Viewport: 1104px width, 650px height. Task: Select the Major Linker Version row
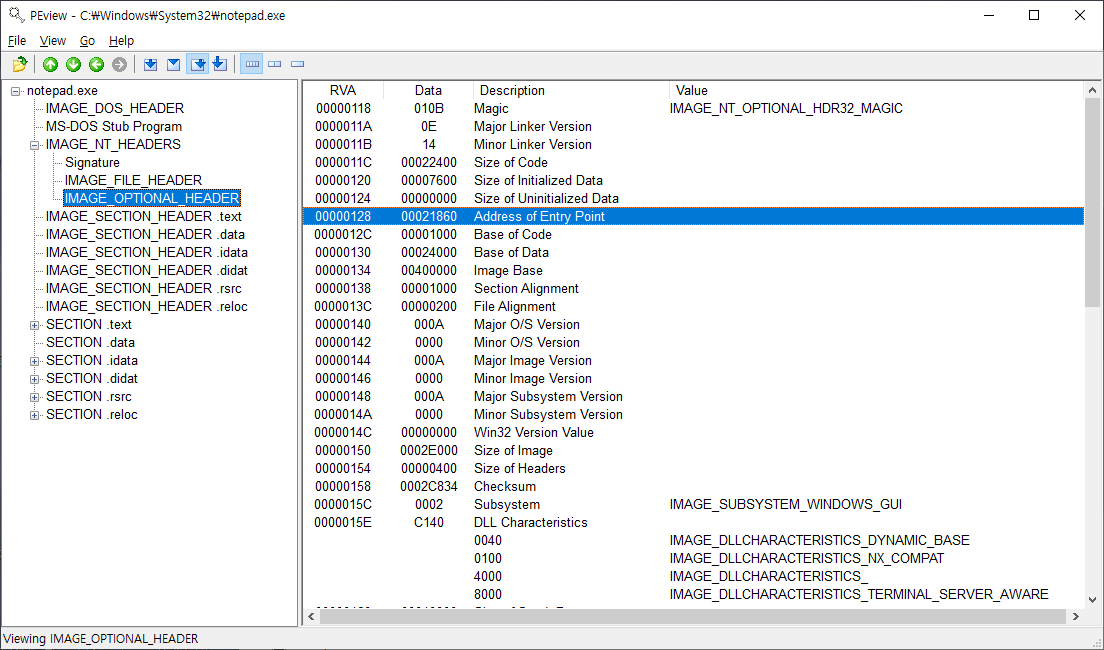point(694,127)
